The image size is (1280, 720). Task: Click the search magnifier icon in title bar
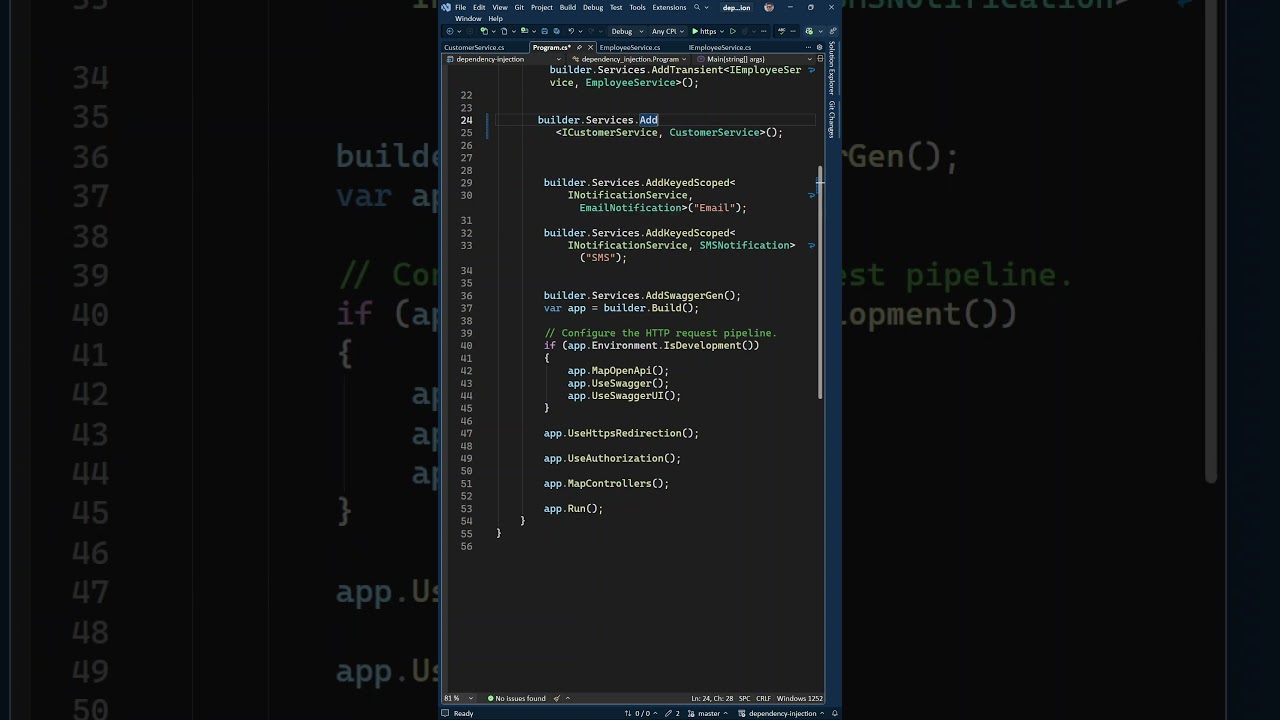click(697, 7)
